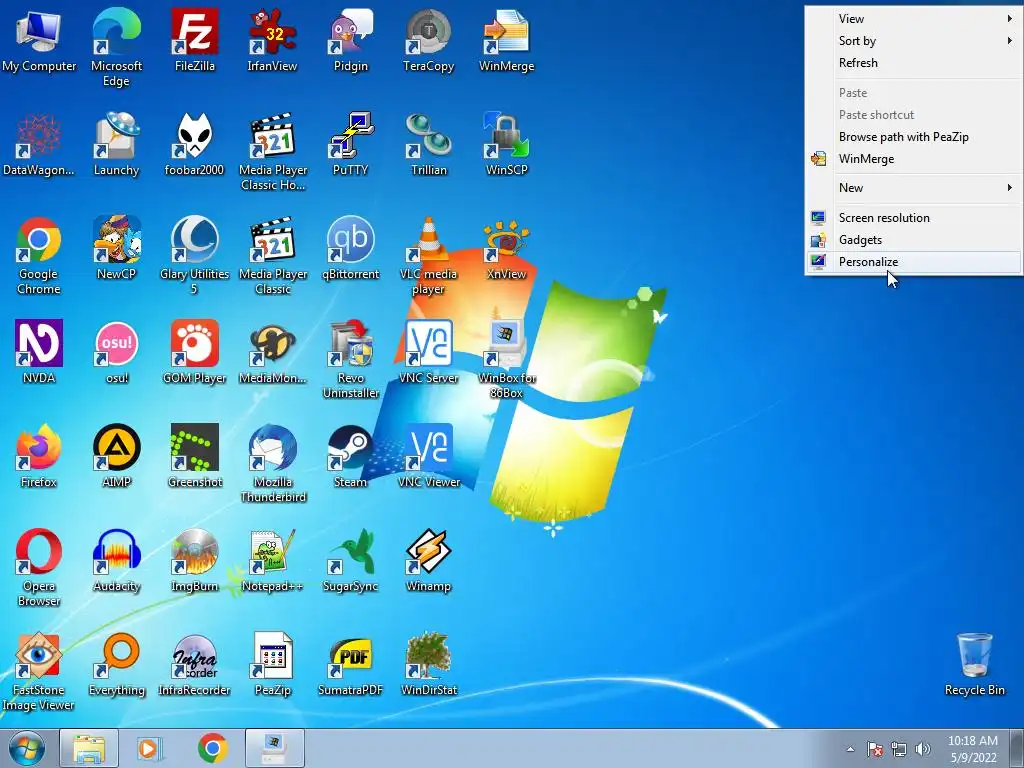Open qBittorrent shortcut
The height and width of the screenshot is (768, 1024).
click(351, 248)
